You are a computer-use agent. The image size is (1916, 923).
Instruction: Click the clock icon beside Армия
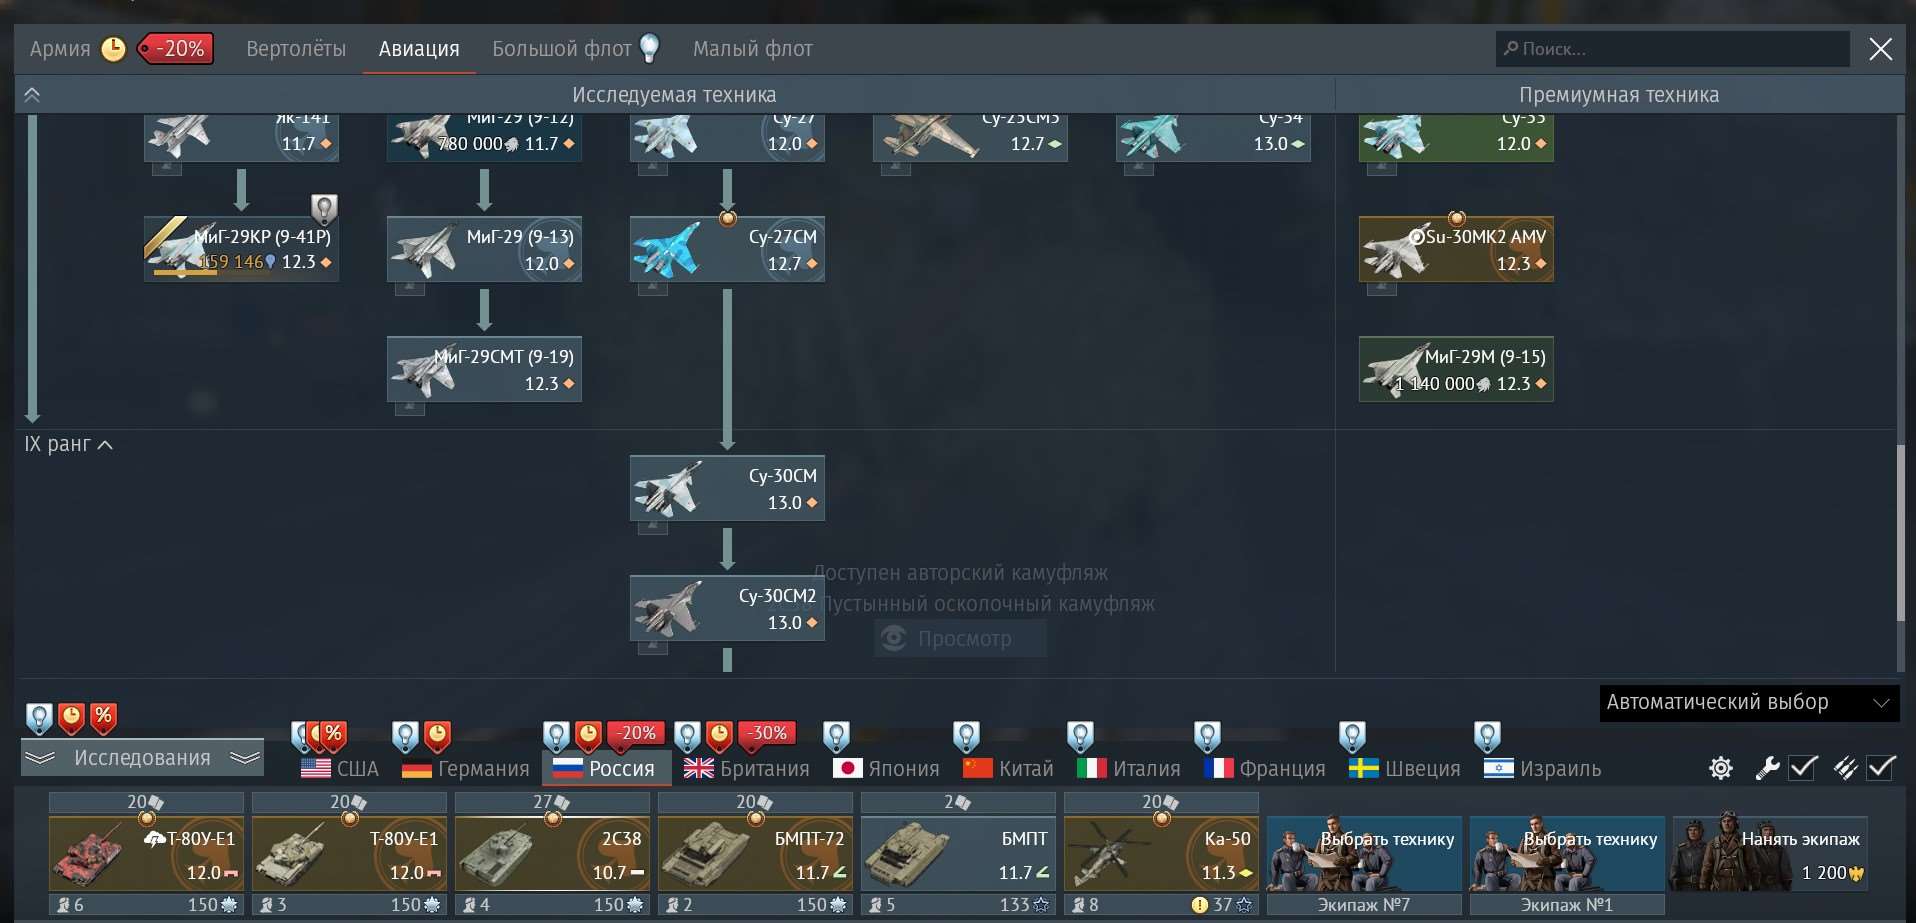point(114,49)
